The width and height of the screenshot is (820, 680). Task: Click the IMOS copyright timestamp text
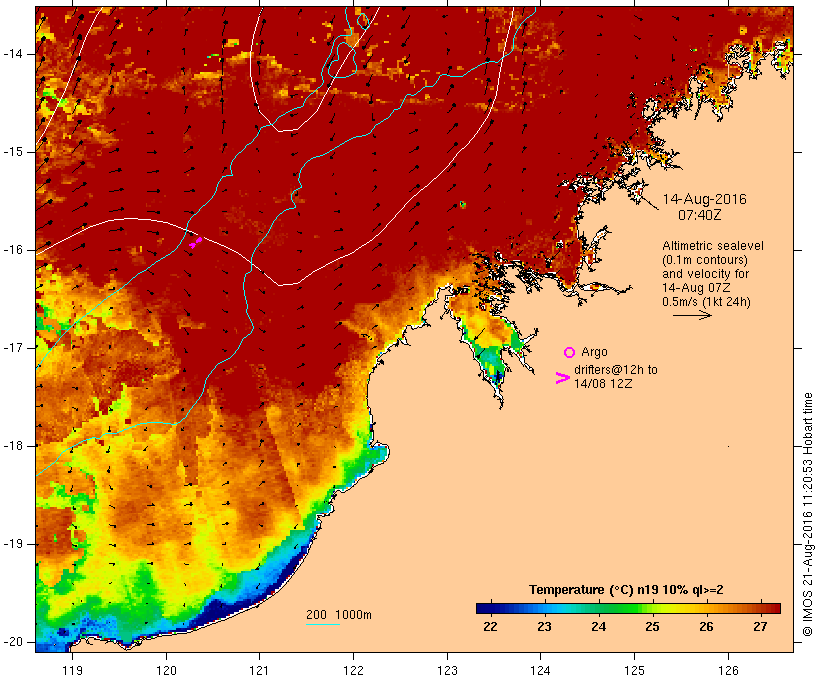pos(808,515)
